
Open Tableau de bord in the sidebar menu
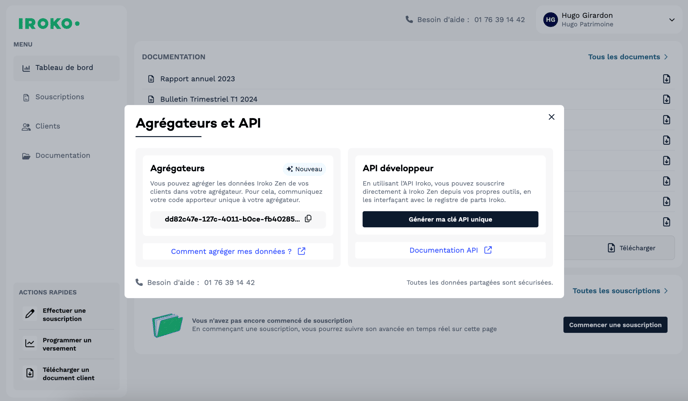pos(66,68)
